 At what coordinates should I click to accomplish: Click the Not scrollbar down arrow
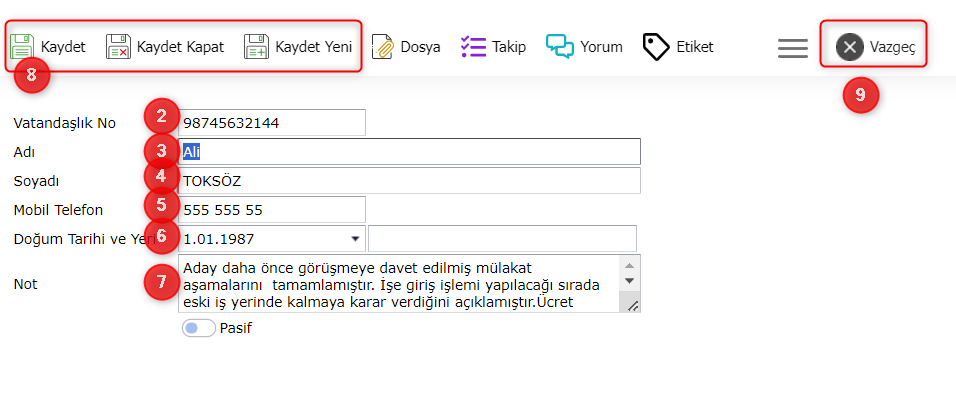(x=630, y=281)
